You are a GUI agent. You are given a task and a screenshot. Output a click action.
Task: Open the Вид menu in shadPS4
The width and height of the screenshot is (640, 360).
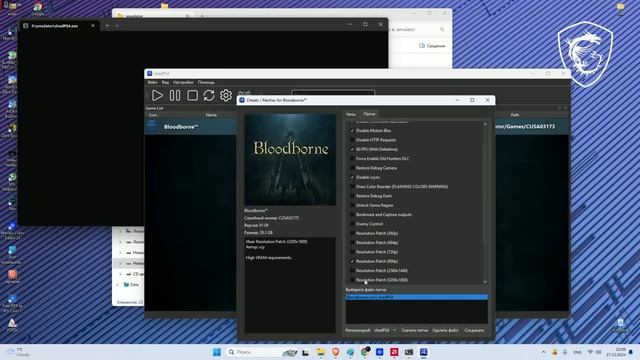[x=165, y=82]
